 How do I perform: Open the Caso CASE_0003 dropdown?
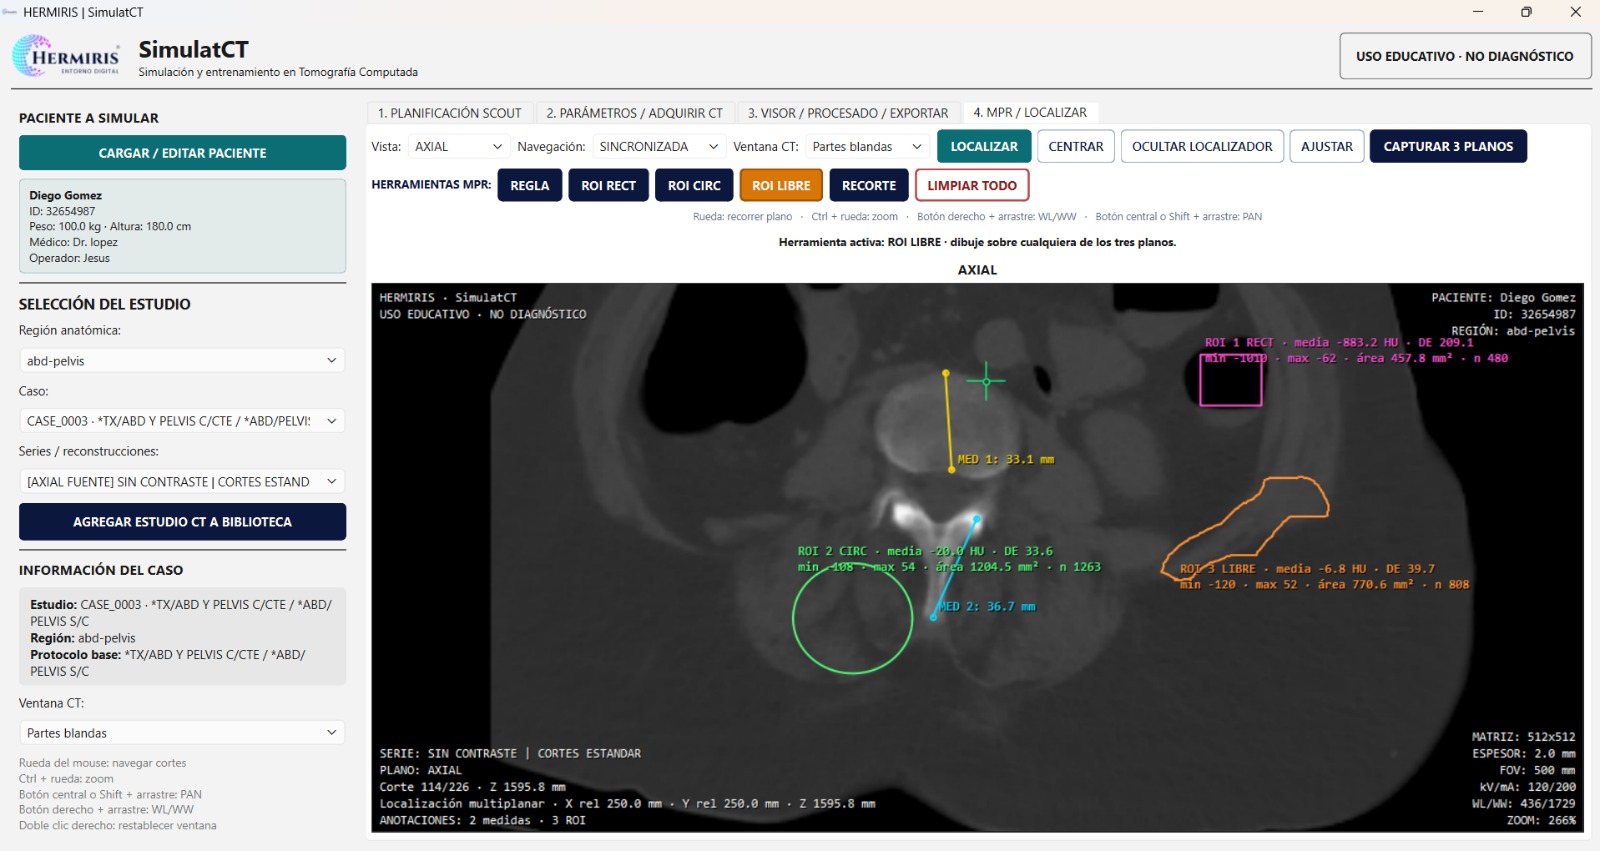tap(182, 421)
